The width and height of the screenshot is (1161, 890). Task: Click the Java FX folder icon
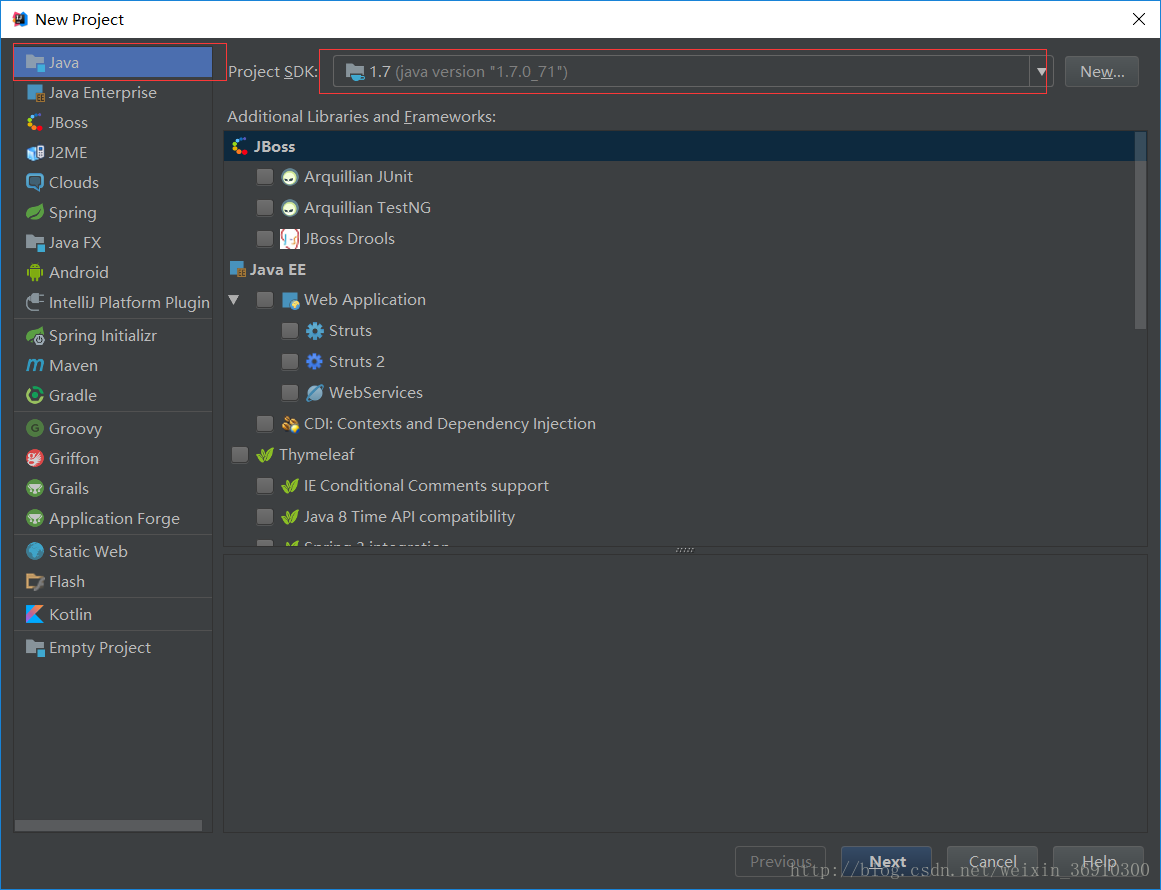coord(35,242)
